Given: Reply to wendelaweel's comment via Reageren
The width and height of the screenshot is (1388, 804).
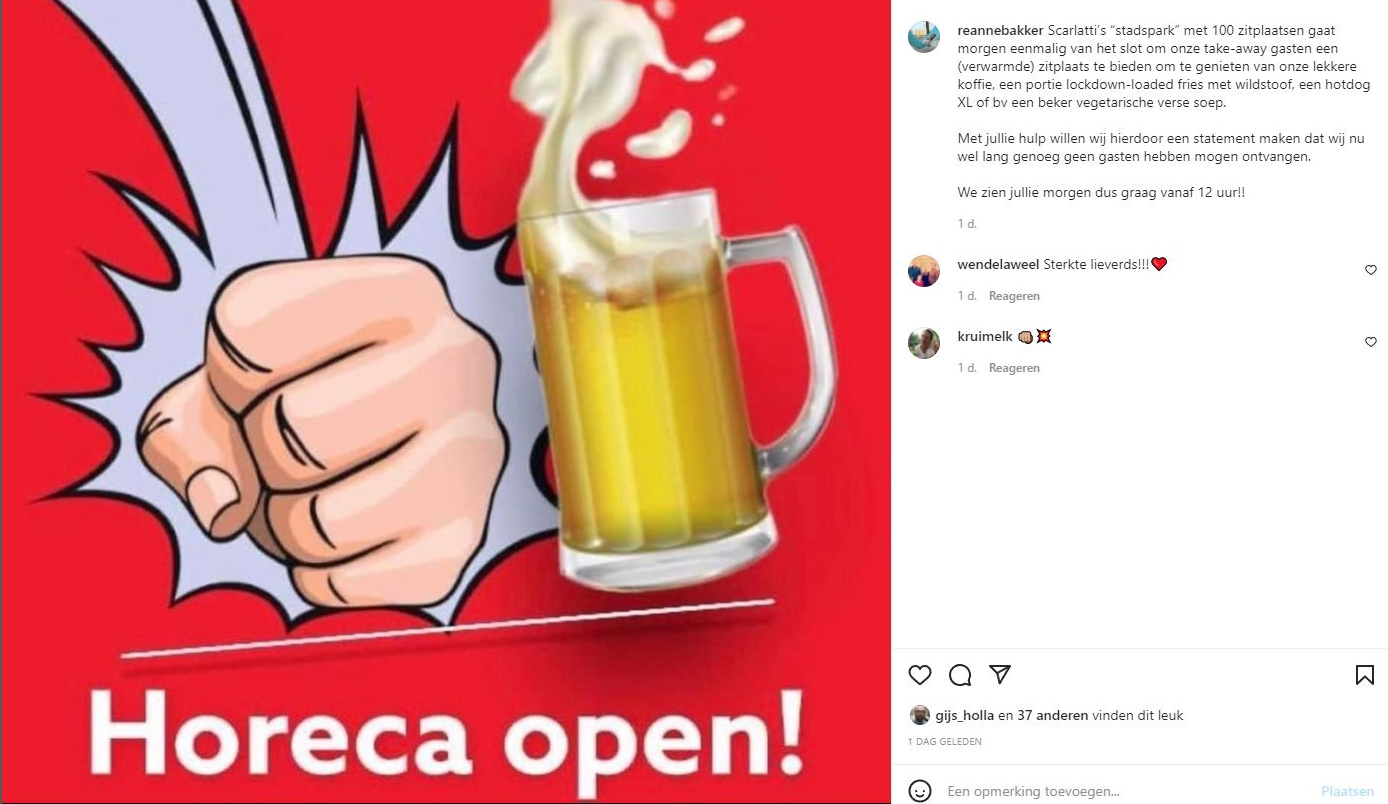Looking at the screenshot, I should click(x=1014, y=296).
